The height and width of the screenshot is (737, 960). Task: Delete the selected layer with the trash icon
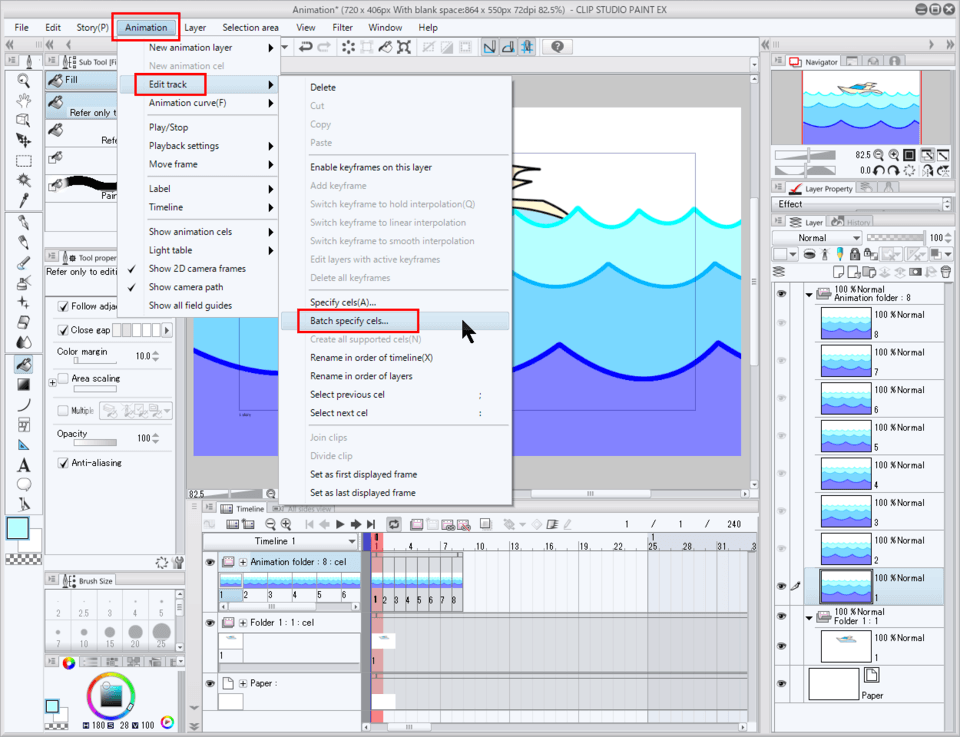tap(946, 271)
